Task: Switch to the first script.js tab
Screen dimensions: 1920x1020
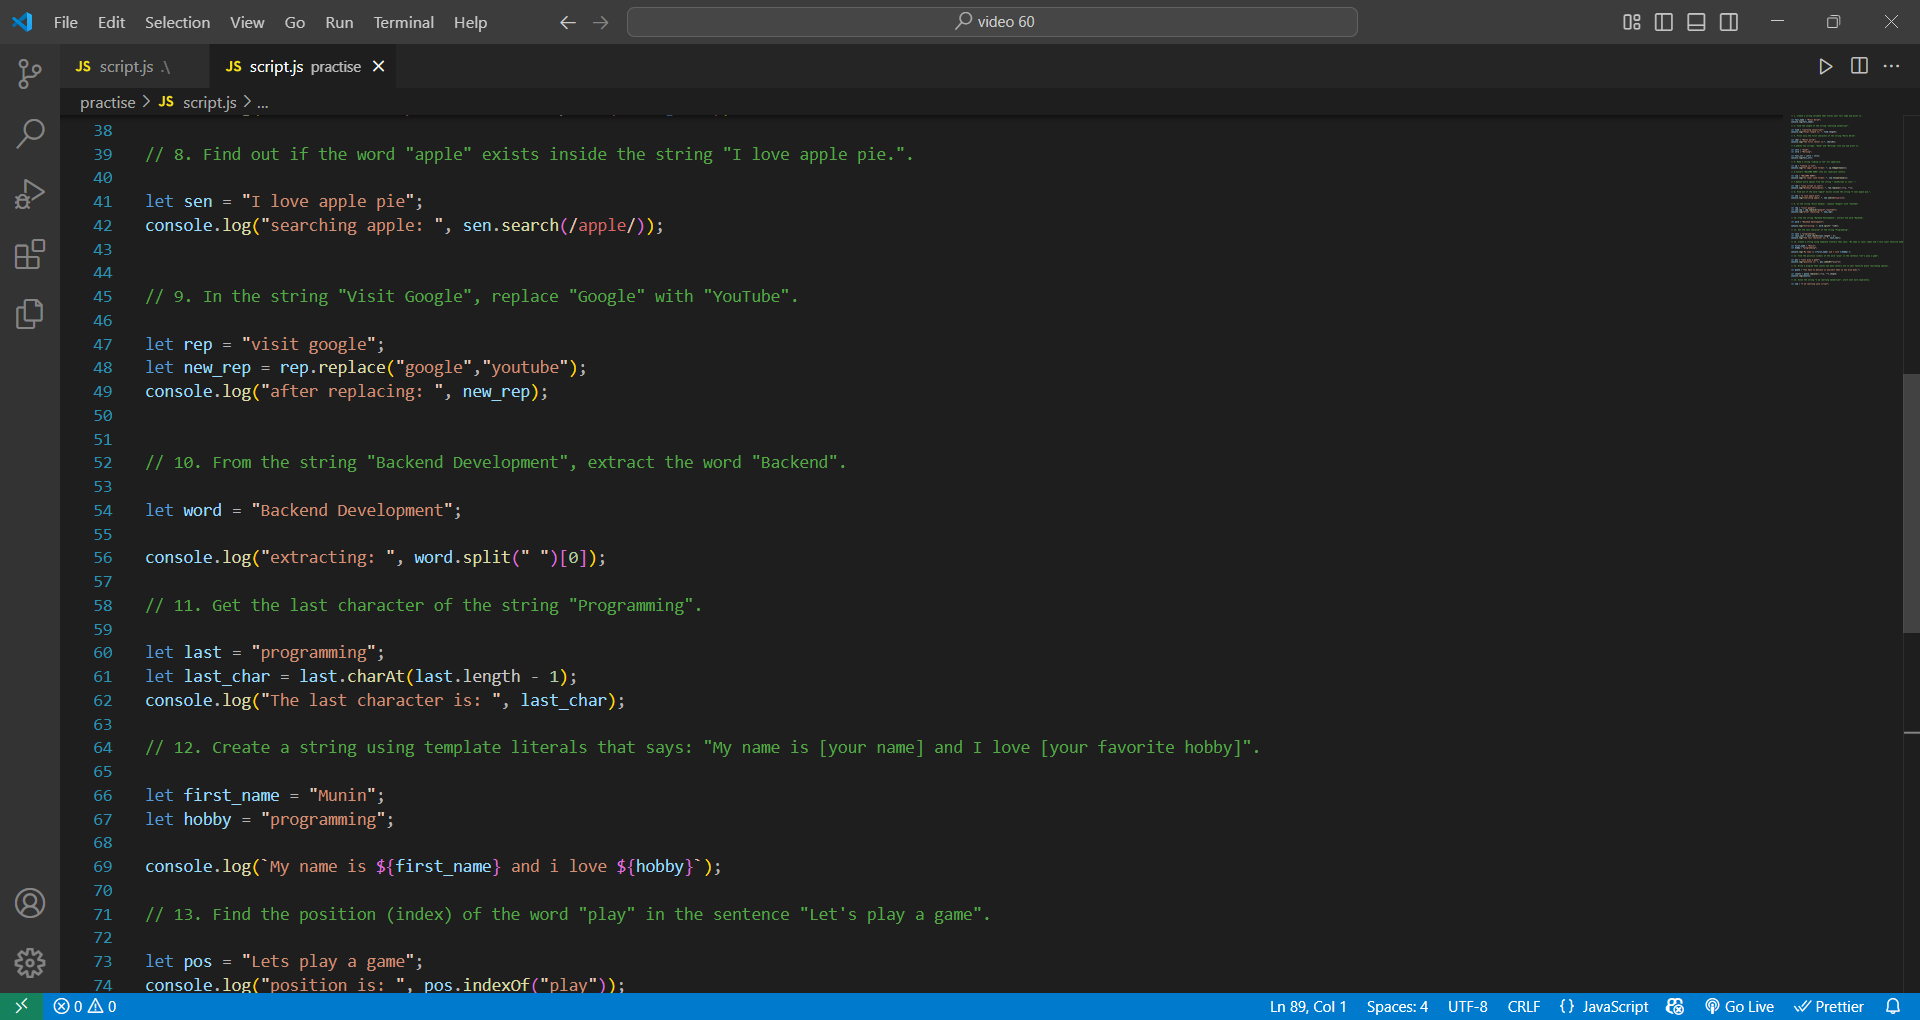Action: [x=135, y=66]
